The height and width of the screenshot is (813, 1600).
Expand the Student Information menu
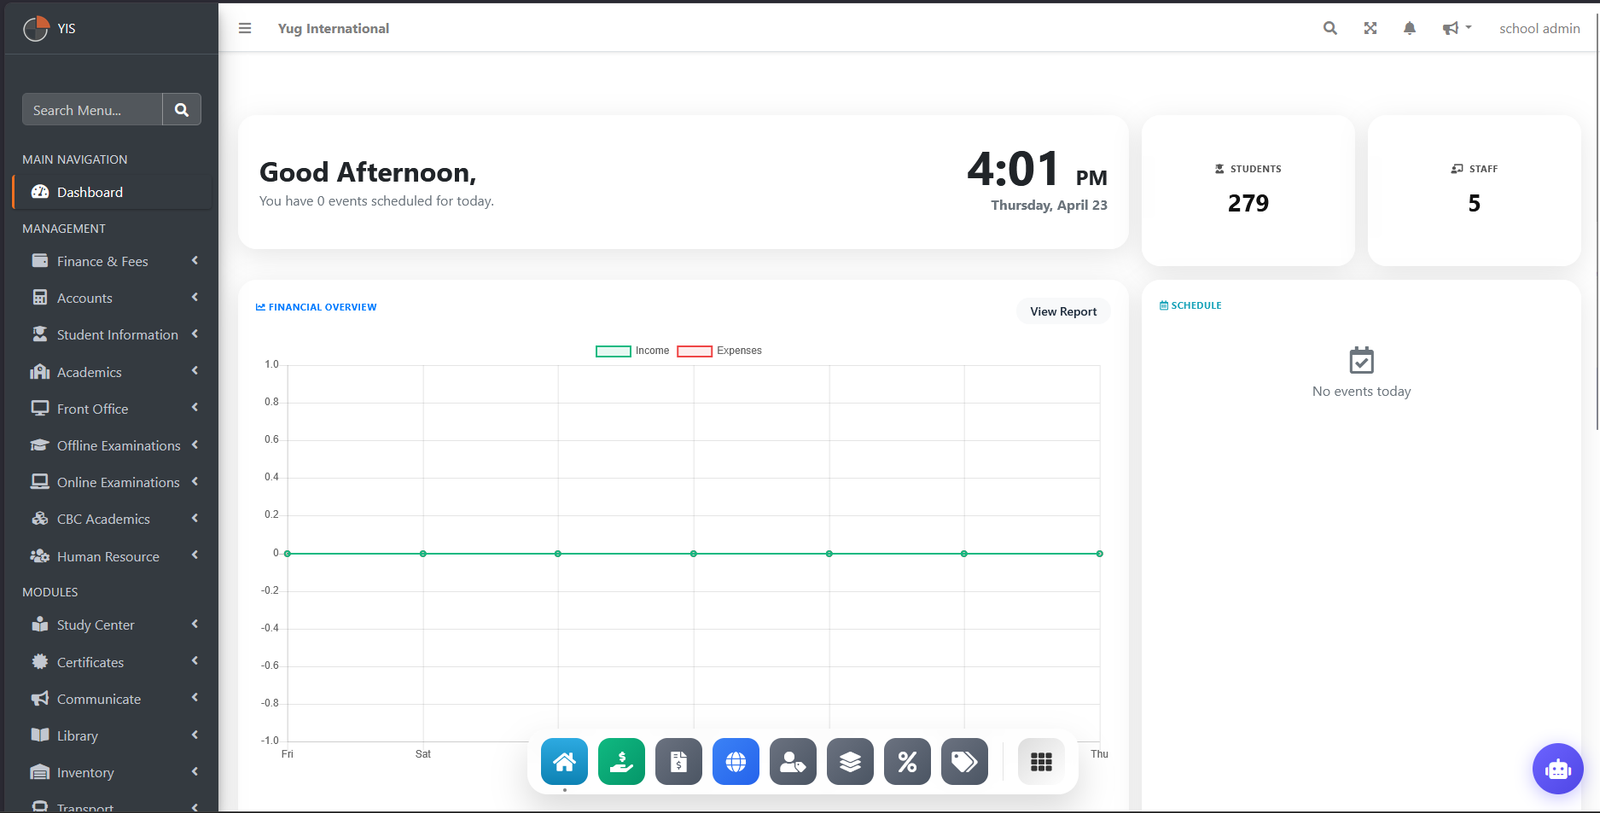(x=114, y=335)
